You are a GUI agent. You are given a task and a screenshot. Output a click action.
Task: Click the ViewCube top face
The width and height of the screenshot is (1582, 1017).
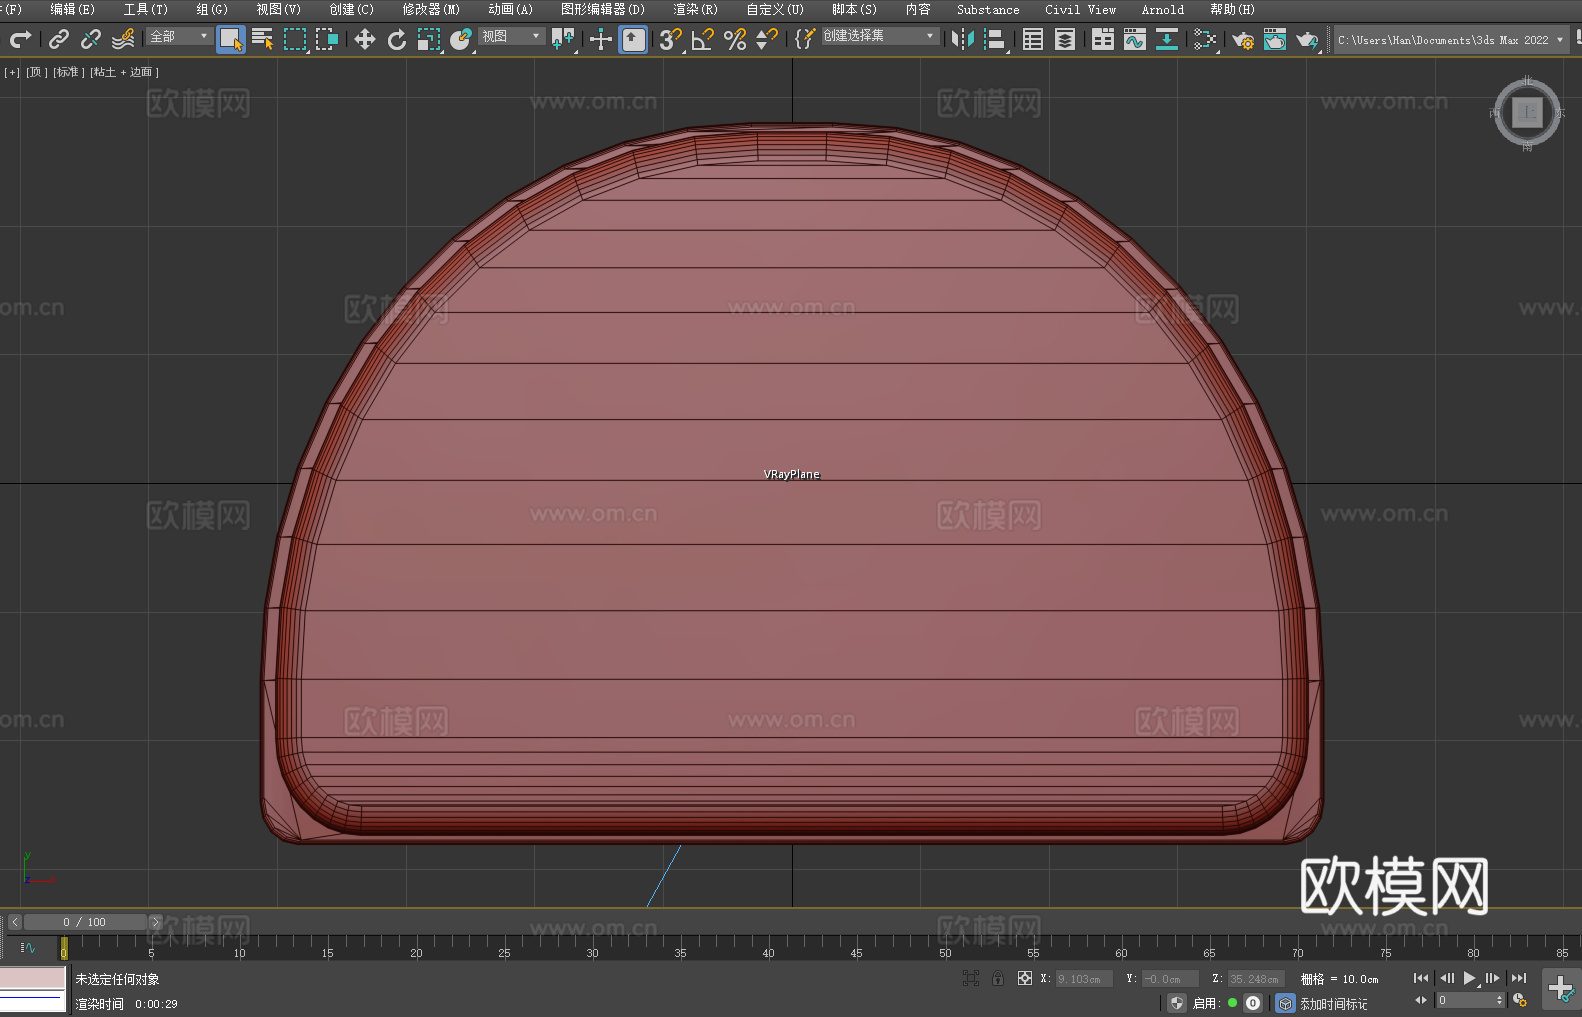click(x=1527, y=112)
